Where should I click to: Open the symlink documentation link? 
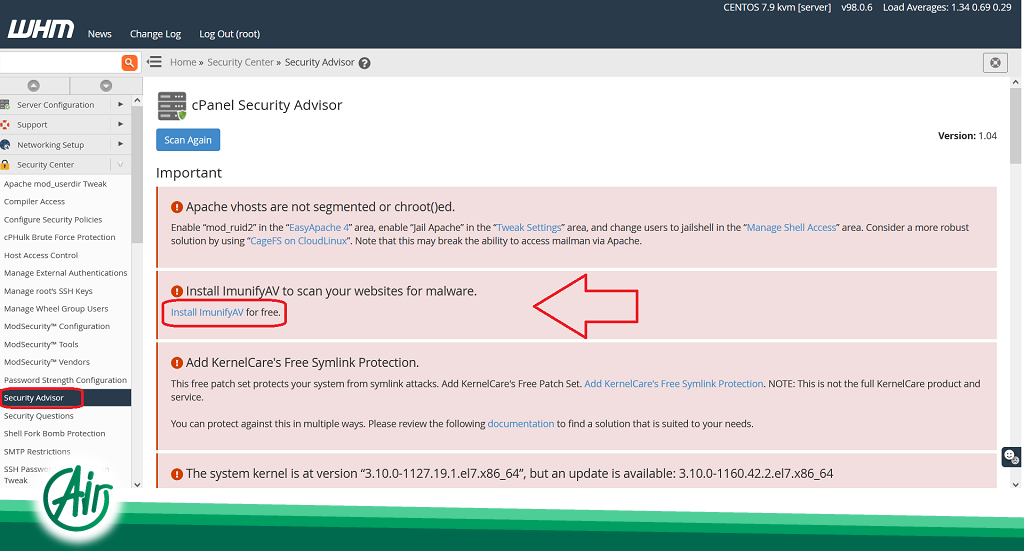(x=520, y=424)
